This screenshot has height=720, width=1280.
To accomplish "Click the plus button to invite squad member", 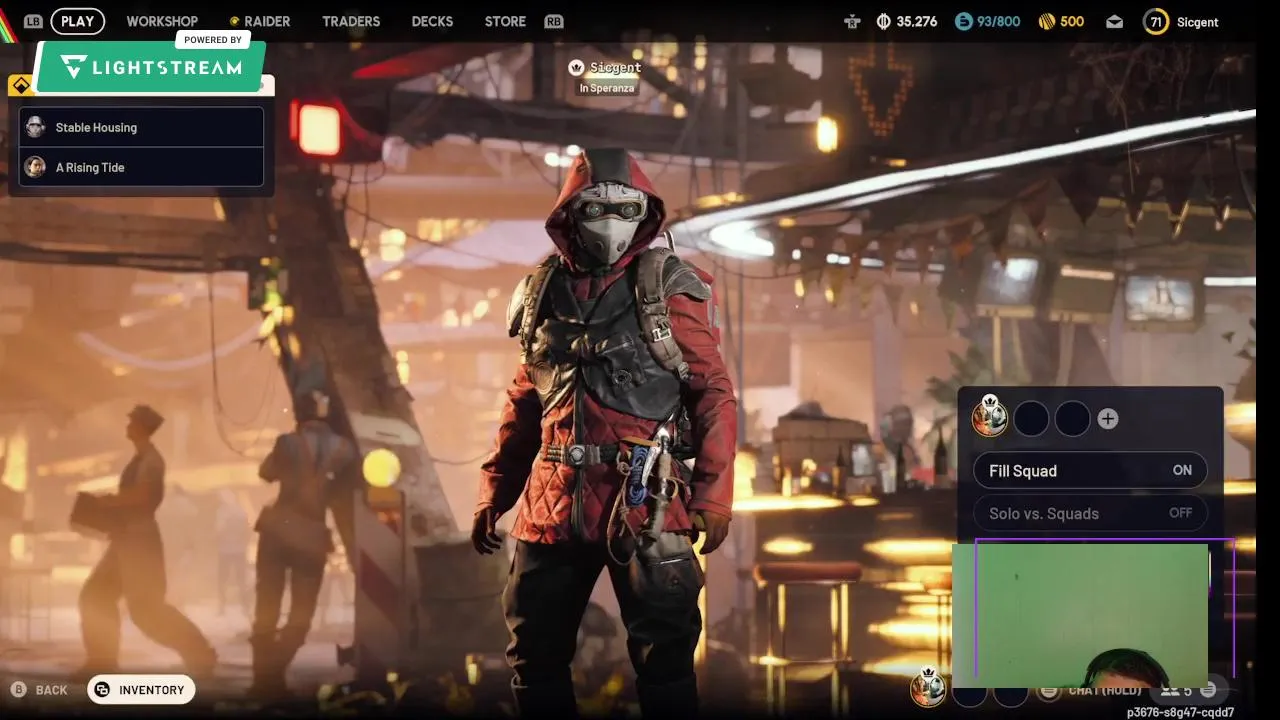I will coord(1107,419).
